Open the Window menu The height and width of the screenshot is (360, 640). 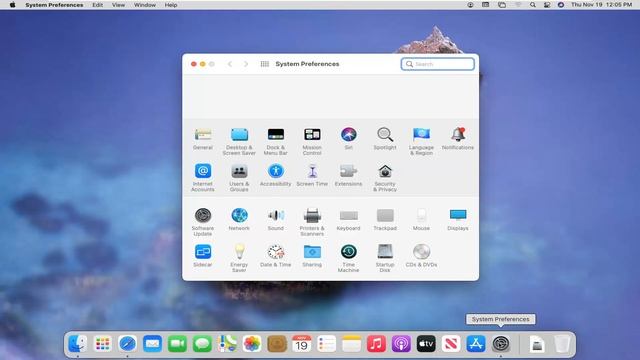click(145, 5)
